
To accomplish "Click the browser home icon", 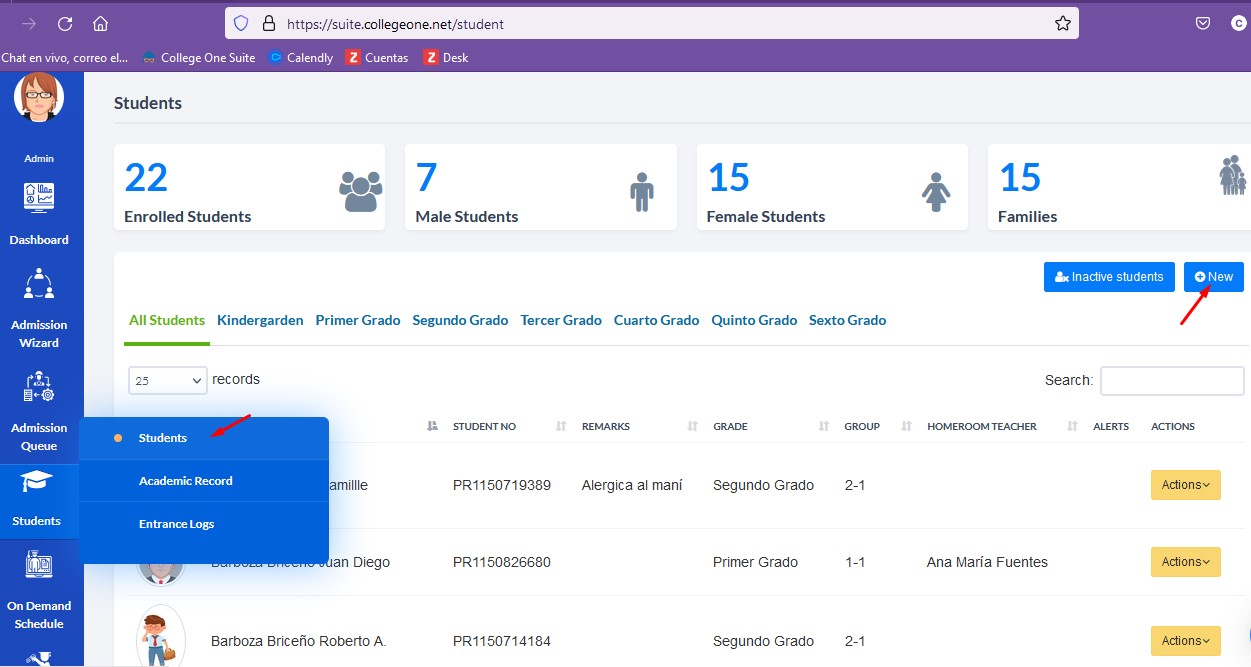I will click(100, 23).
